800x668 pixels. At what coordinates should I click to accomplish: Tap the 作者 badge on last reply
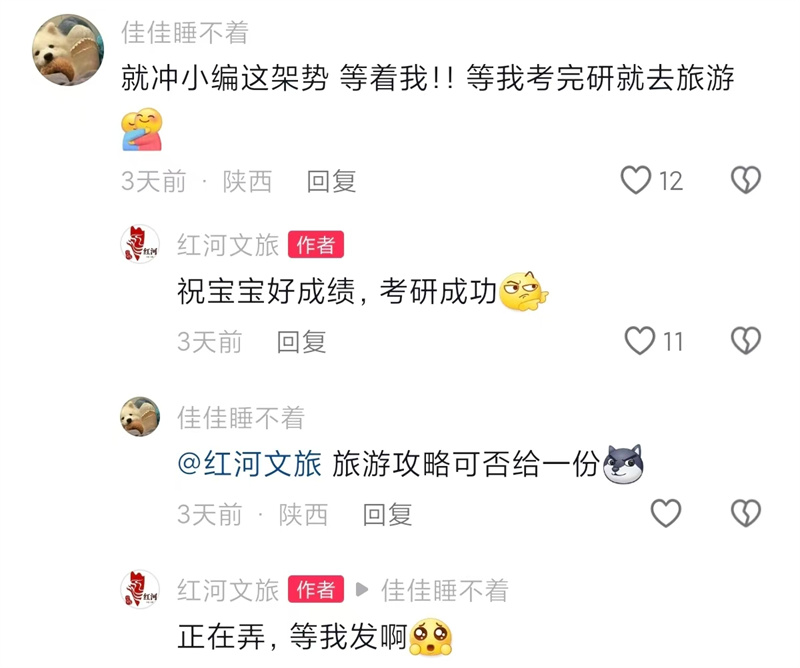pos(316,589)
